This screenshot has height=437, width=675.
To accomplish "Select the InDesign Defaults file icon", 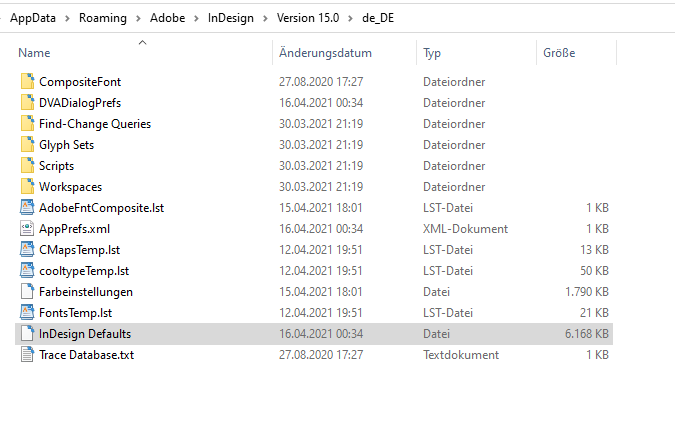I will (x=27, y=334).
